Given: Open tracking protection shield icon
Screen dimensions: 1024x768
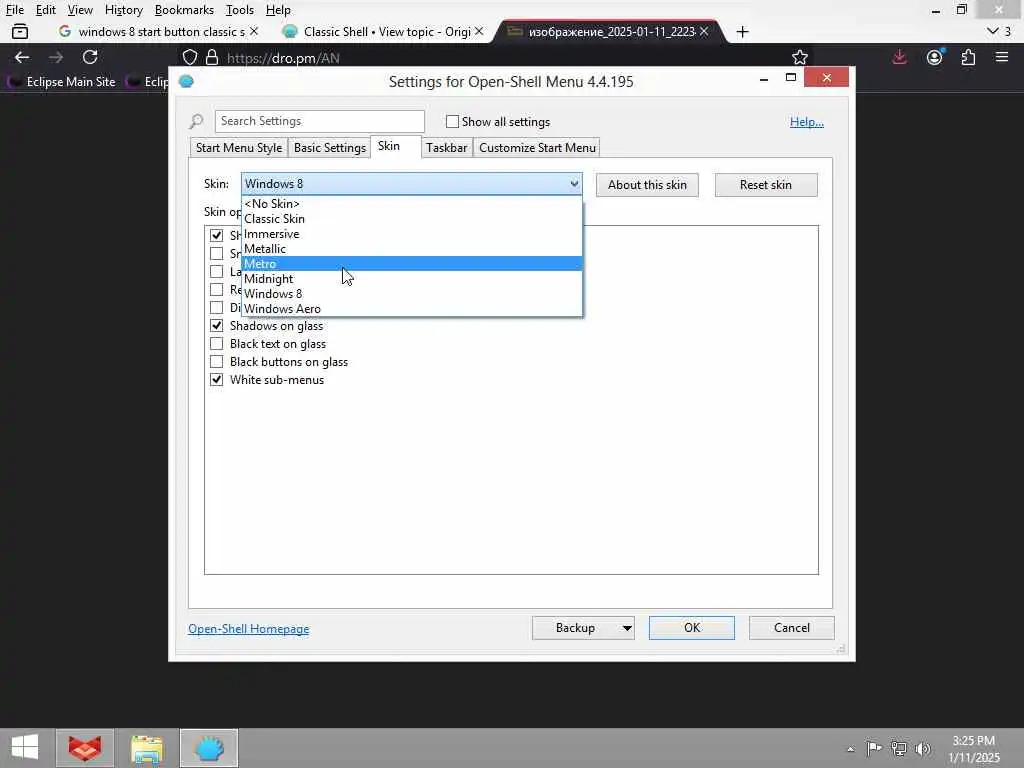Looking at the screenshot, I should (189, 57).
